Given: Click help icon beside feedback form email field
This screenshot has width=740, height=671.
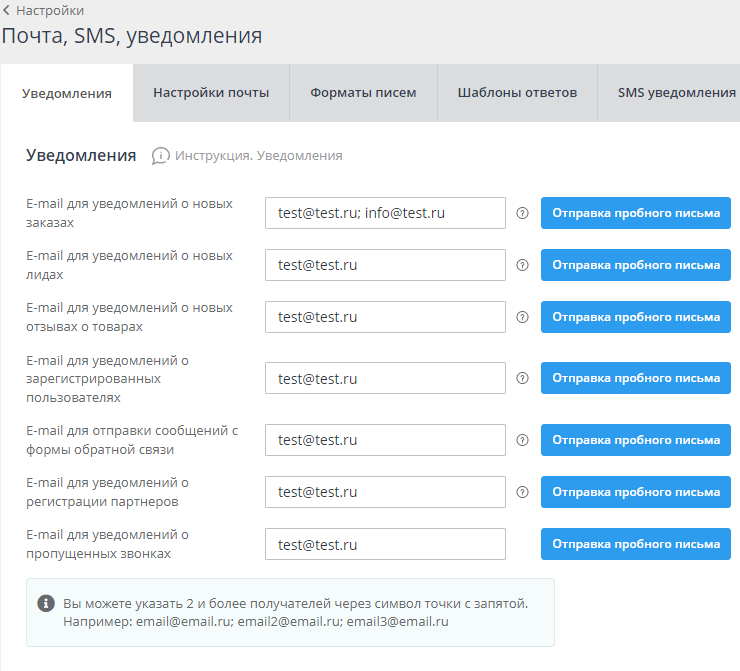Looking at the screenshot, I should tap(522, 440).
